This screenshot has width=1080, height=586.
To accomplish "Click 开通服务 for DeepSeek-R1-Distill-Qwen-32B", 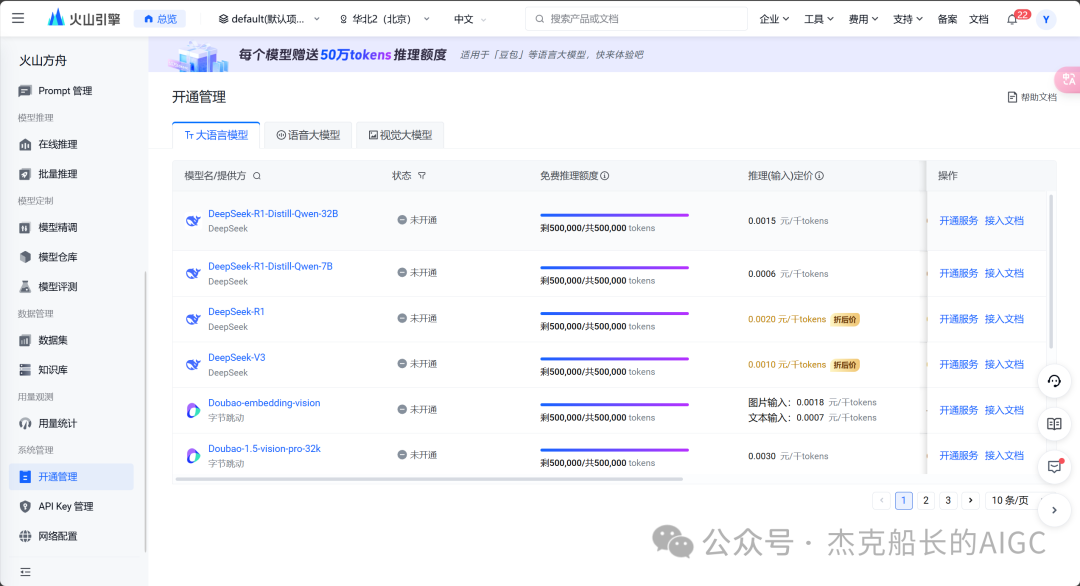I will pos(958,221).
